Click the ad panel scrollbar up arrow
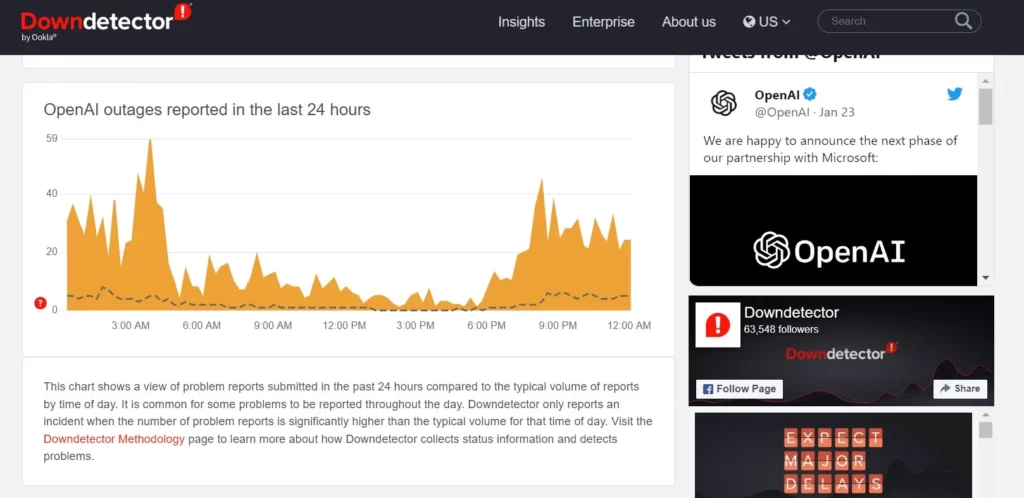 click(x=985, y=415)
